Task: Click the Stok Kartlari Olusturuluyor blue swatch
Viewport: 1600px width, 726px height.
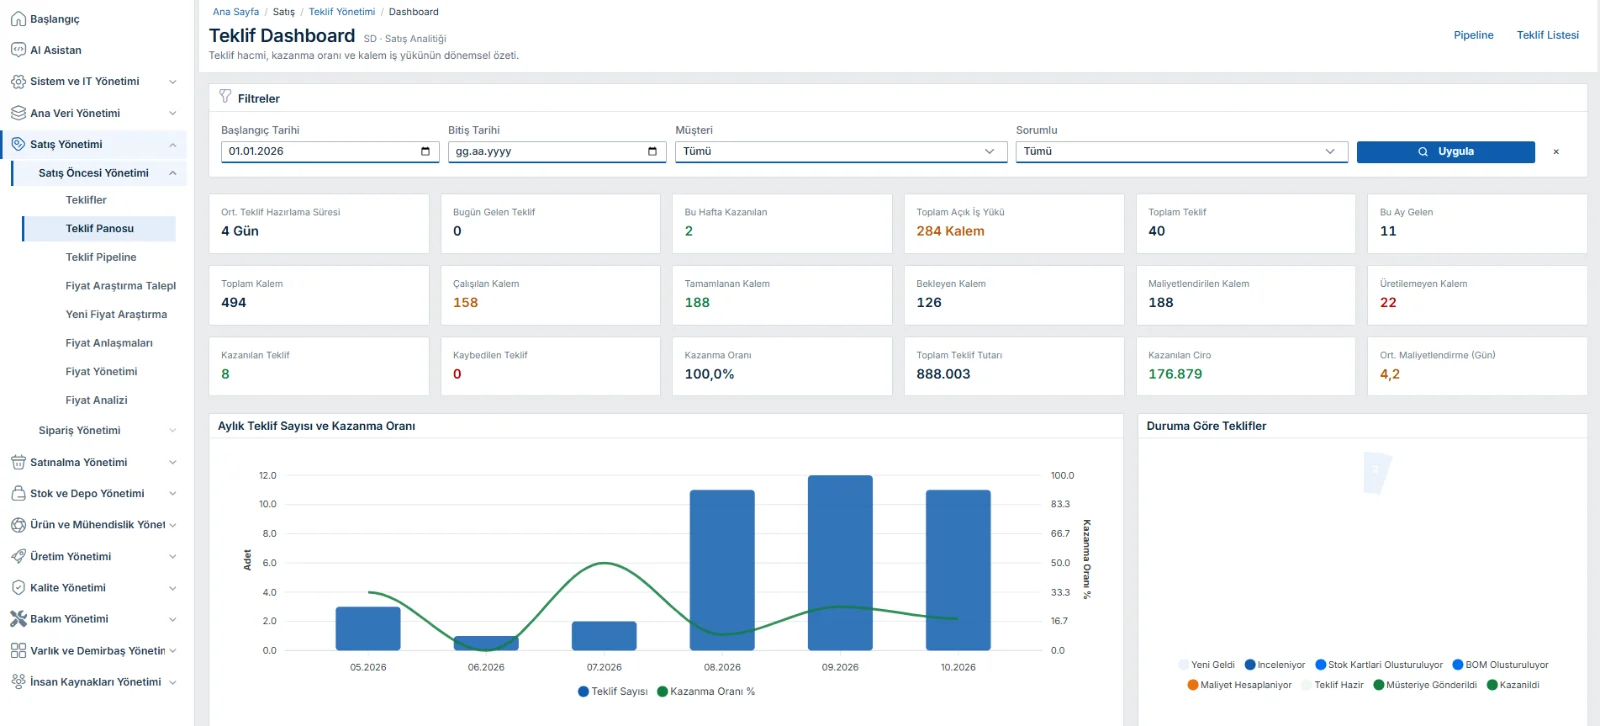Action: click(1320, 665)
